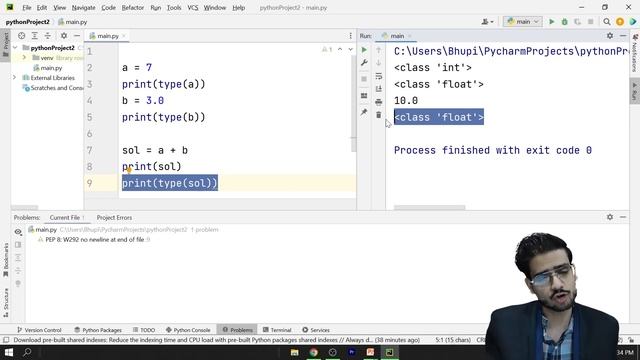
Task: Switch to the Project Errors tab
Action: pyautogui.click(x=114, y=218)
